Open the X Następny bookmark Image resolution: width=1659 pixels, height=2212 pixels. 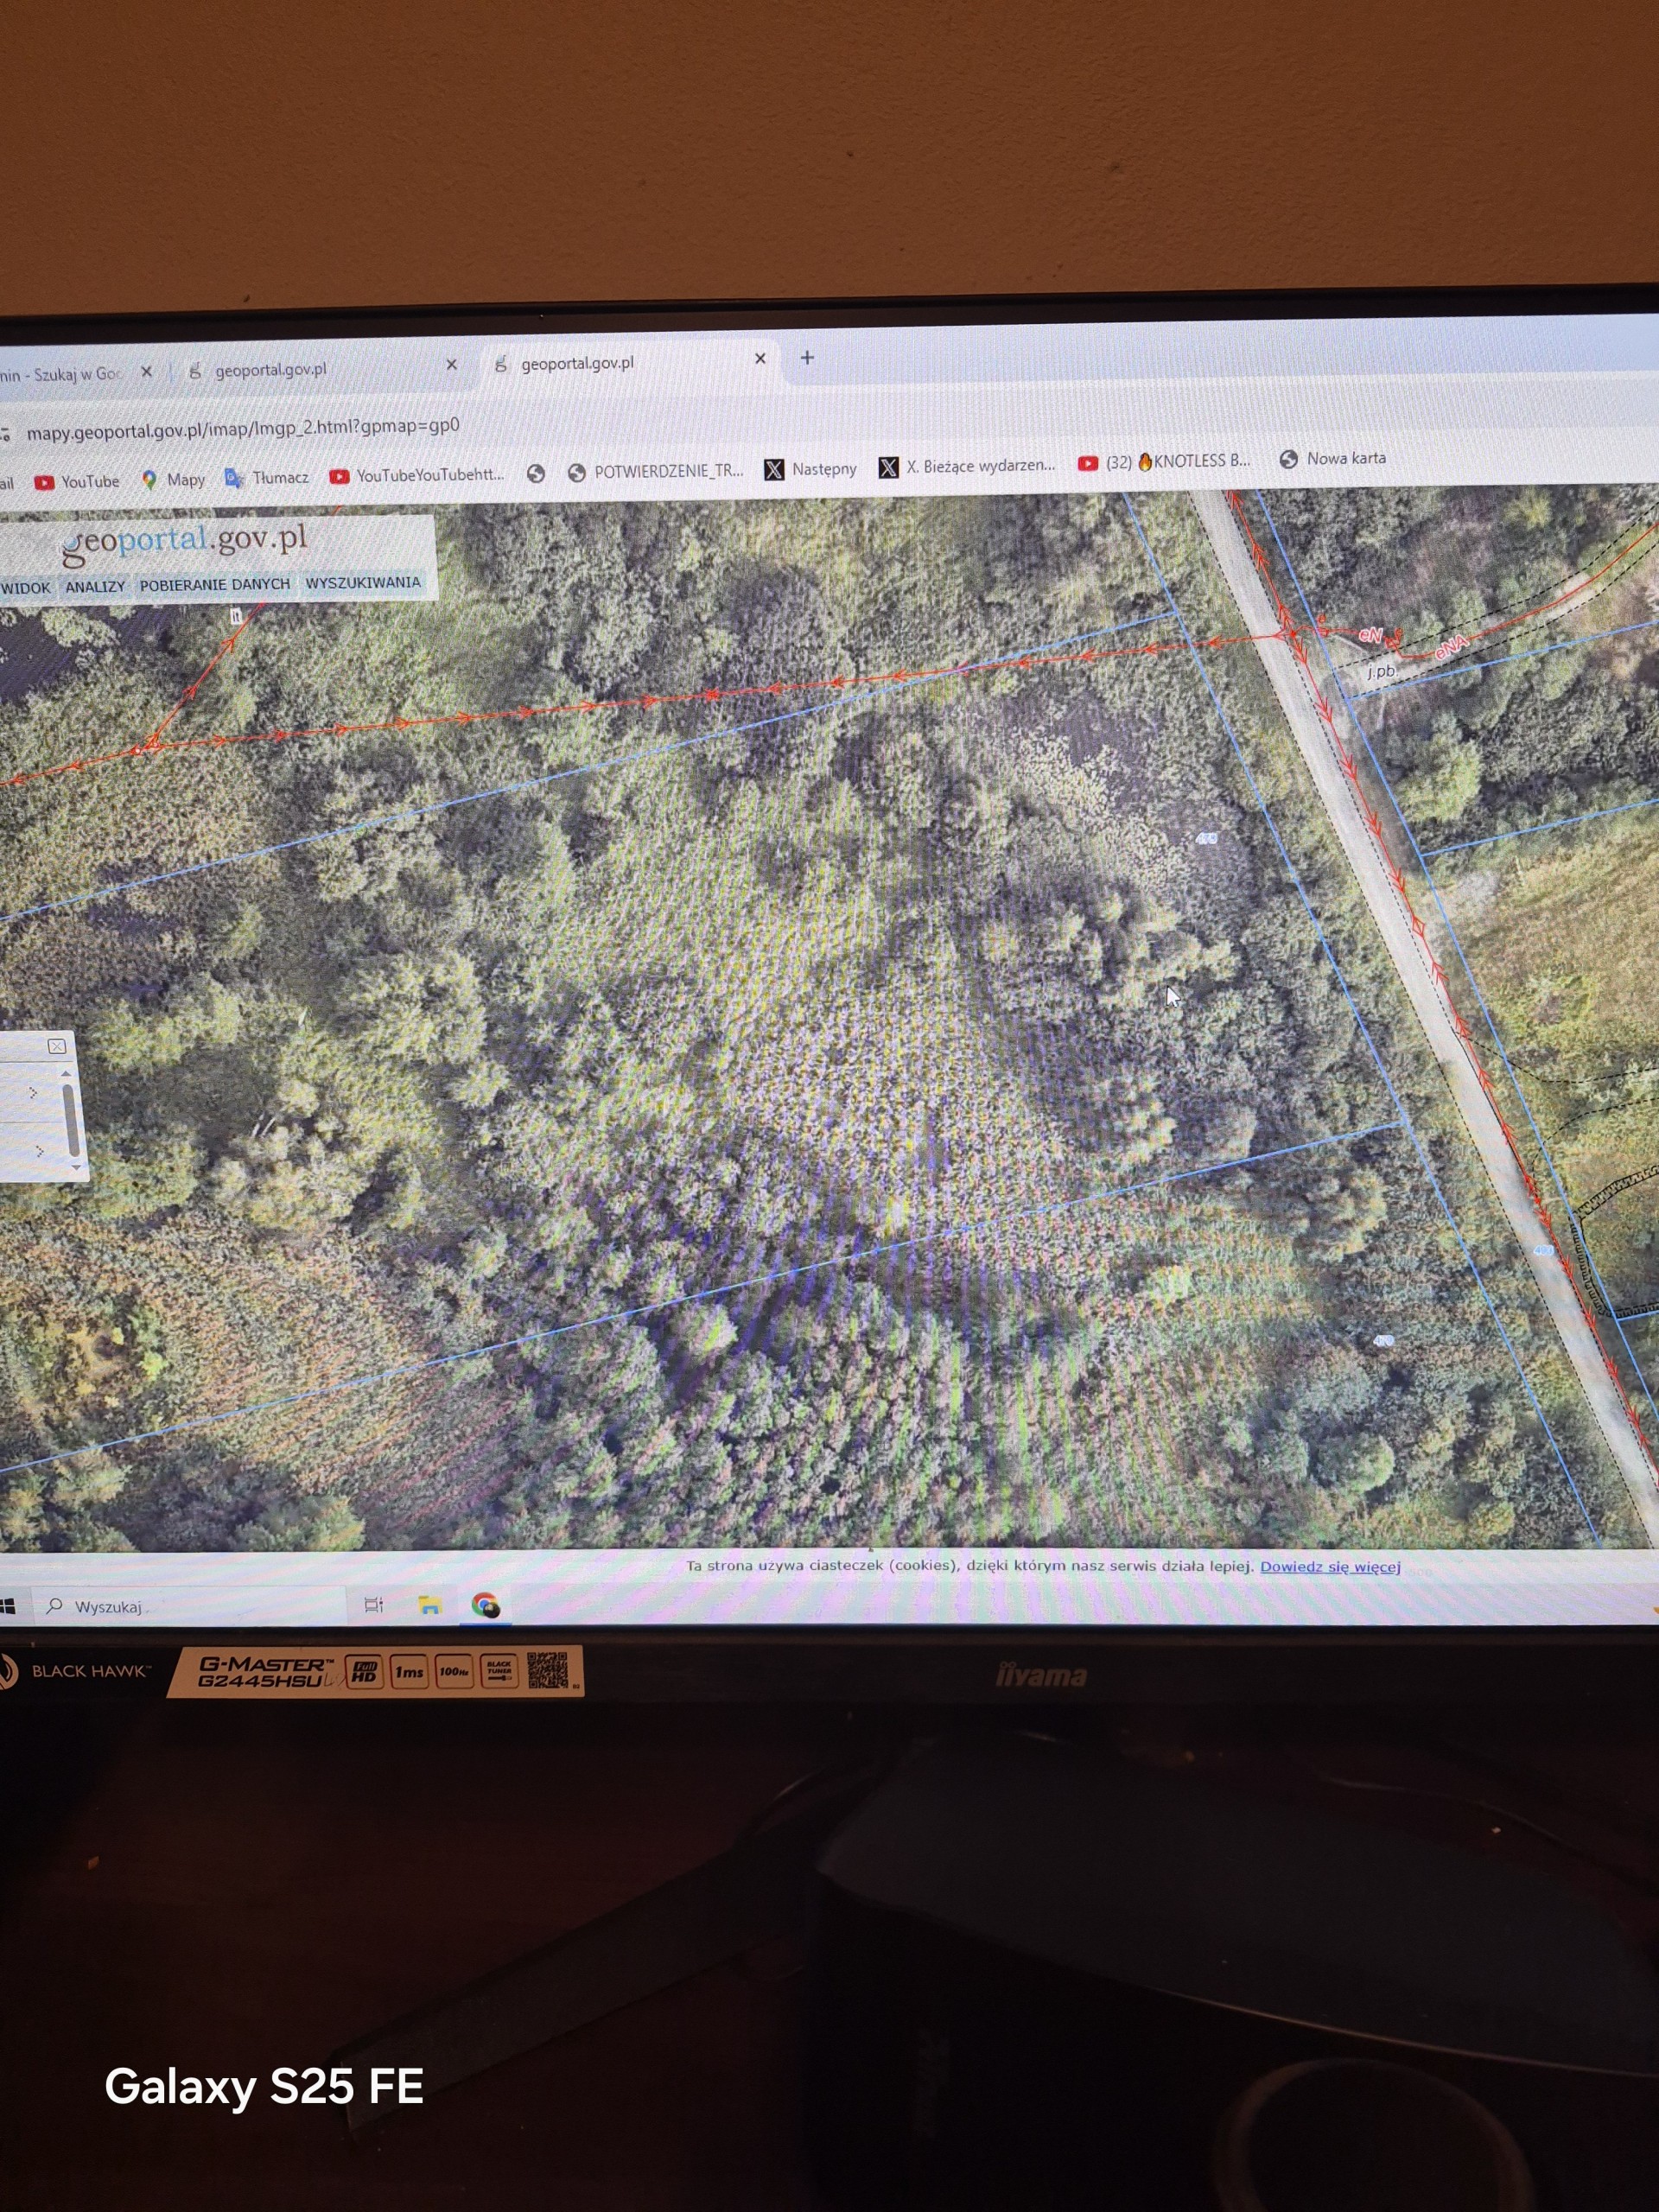pyautogui.click(x=811, y=469)
